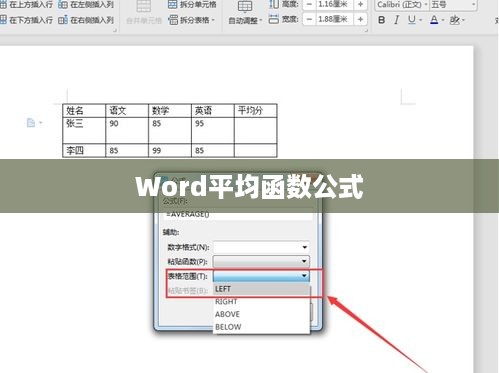
Task: Click the row height (高度) icon
Action: [x=274, y=4]
